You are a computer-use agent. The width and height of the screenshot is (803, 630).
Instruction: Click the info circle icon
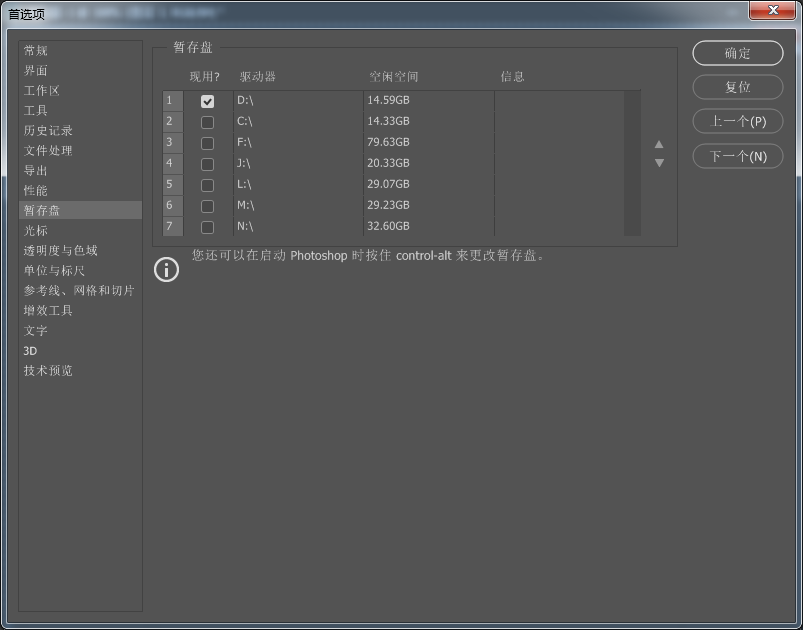tap(166, 269)
